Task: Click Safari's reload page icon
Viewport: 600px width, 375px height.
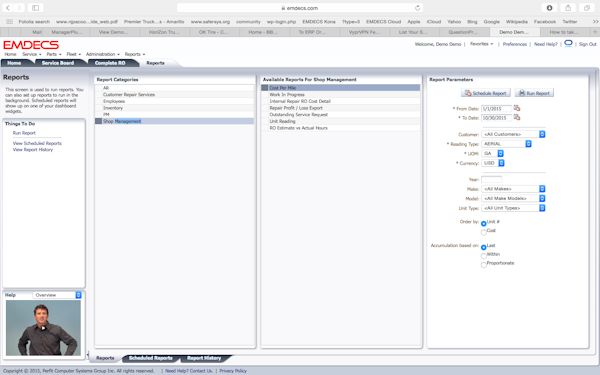Action: click(x=417, y=8)
